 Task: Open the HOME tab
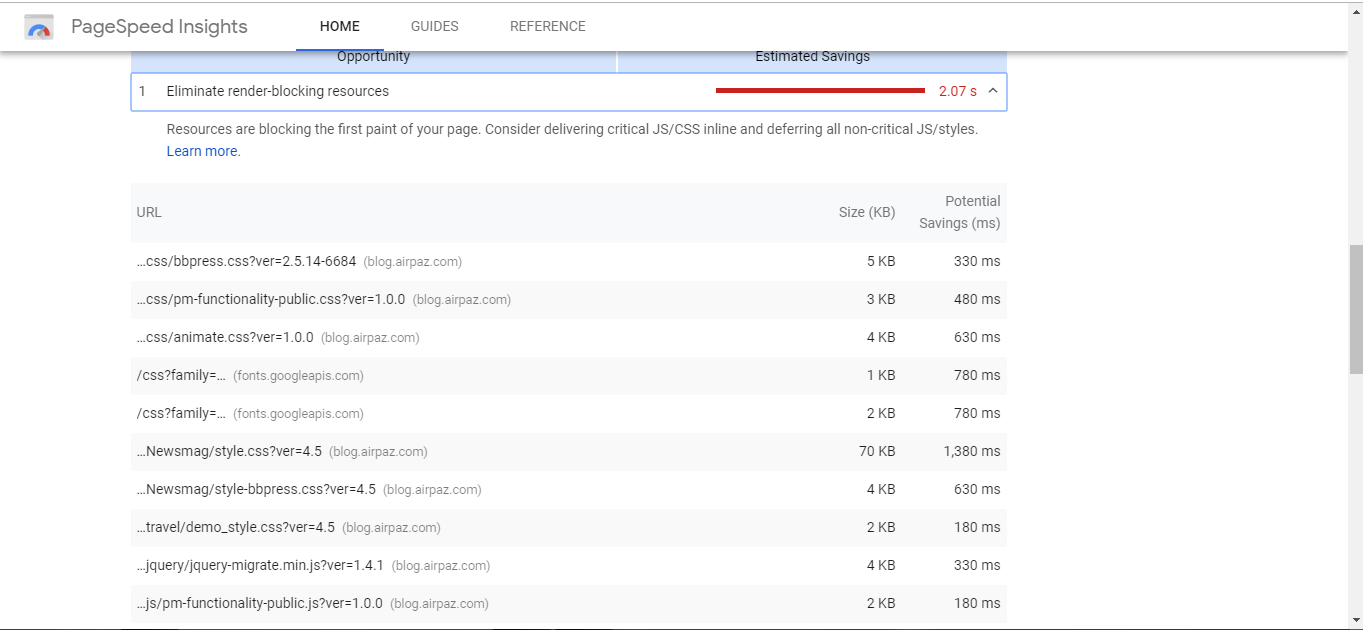tap(340, 26)
